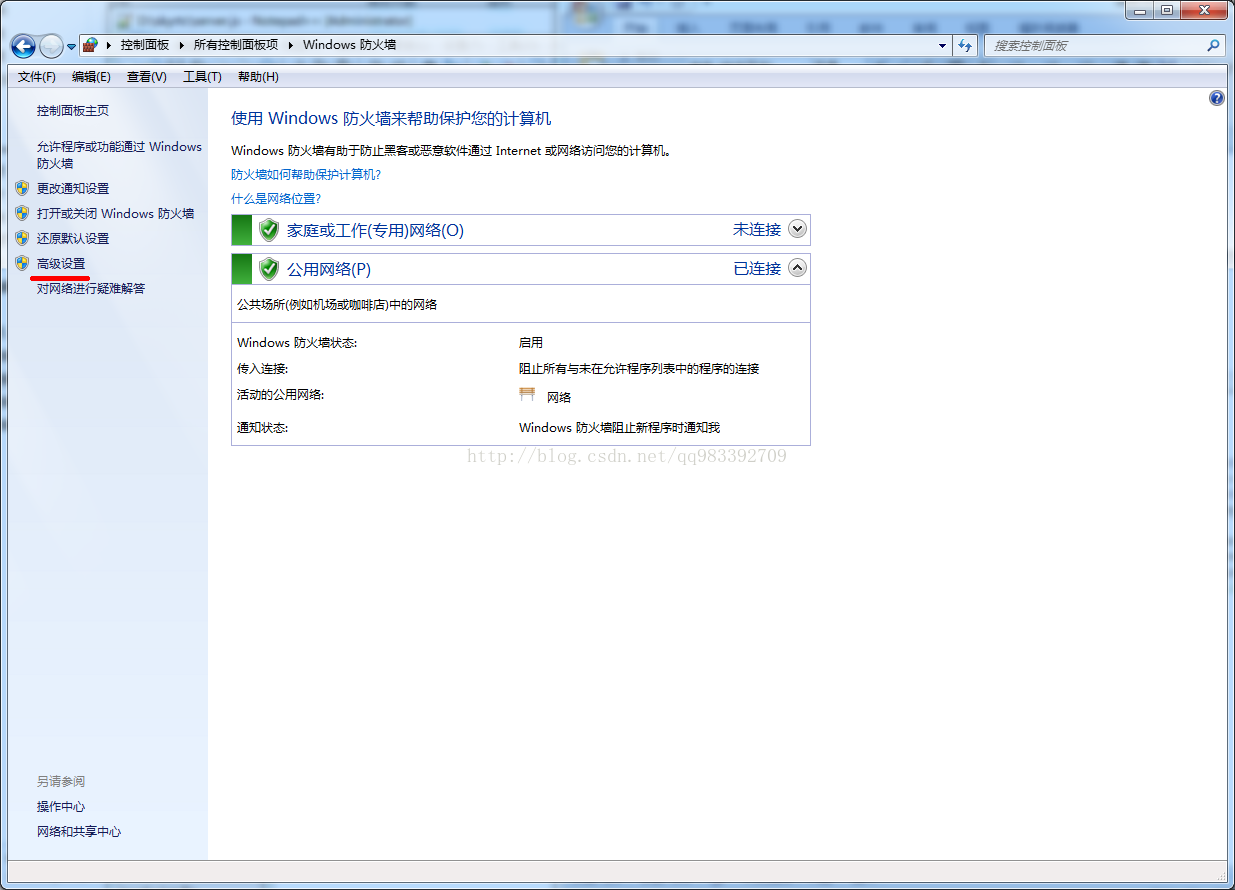The width and height of the screenshot is (1235, 890).
Task: Close the Windows 防火墙 window
Action: (x=1203, y=10)
